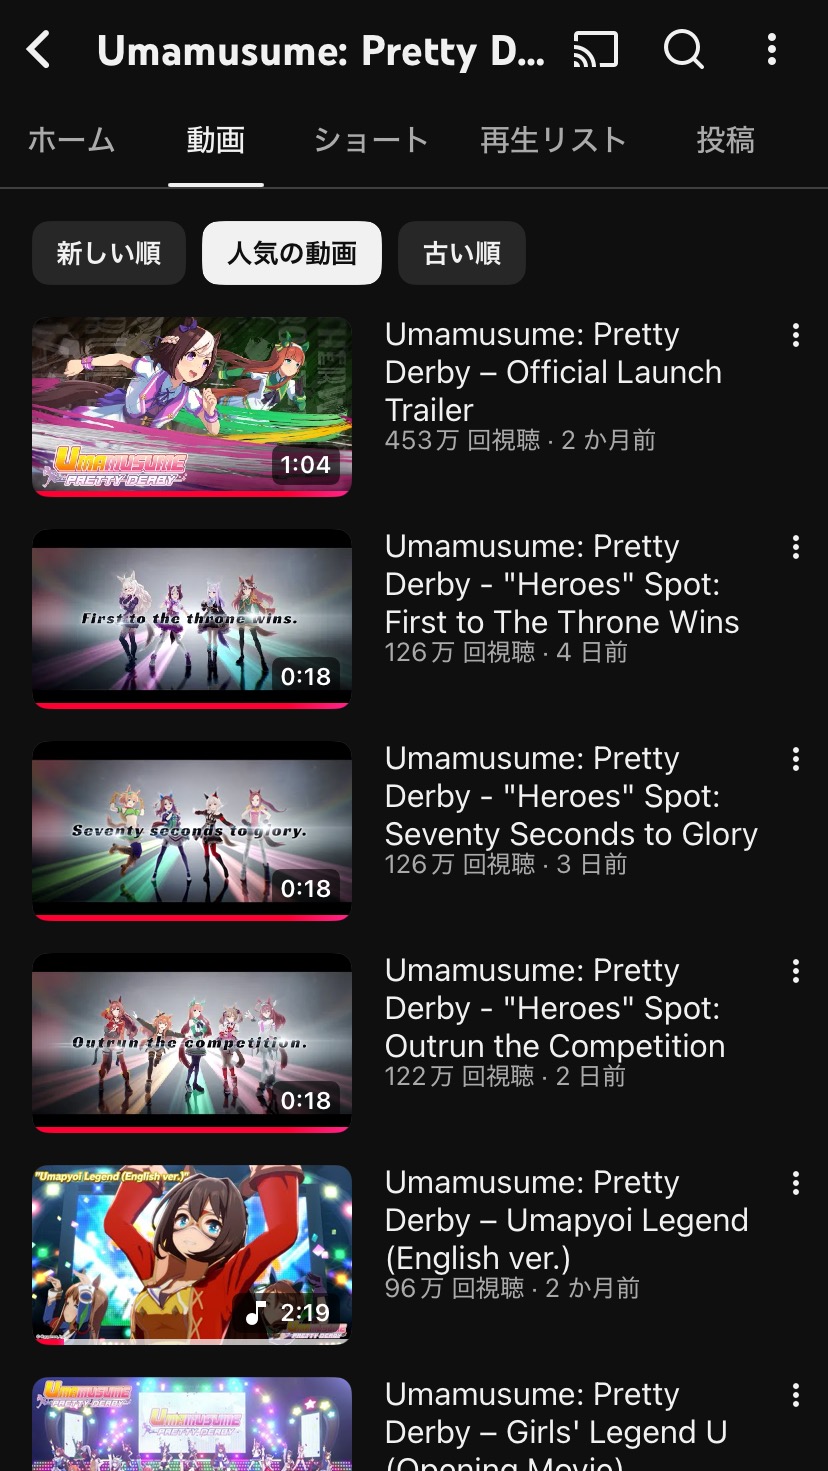Open the Official Launch Trailer title link
Screen dimensions: 828x1471
tap(553, 372)
